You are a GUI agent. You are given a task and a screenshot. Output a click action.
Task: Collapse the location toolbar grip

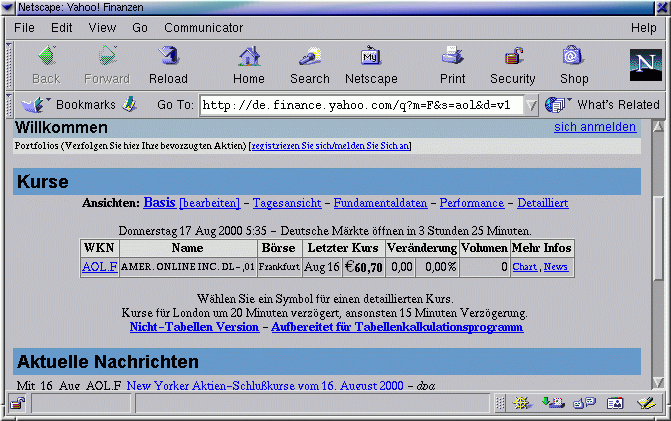pyautogui.click(x=9, y=105)
